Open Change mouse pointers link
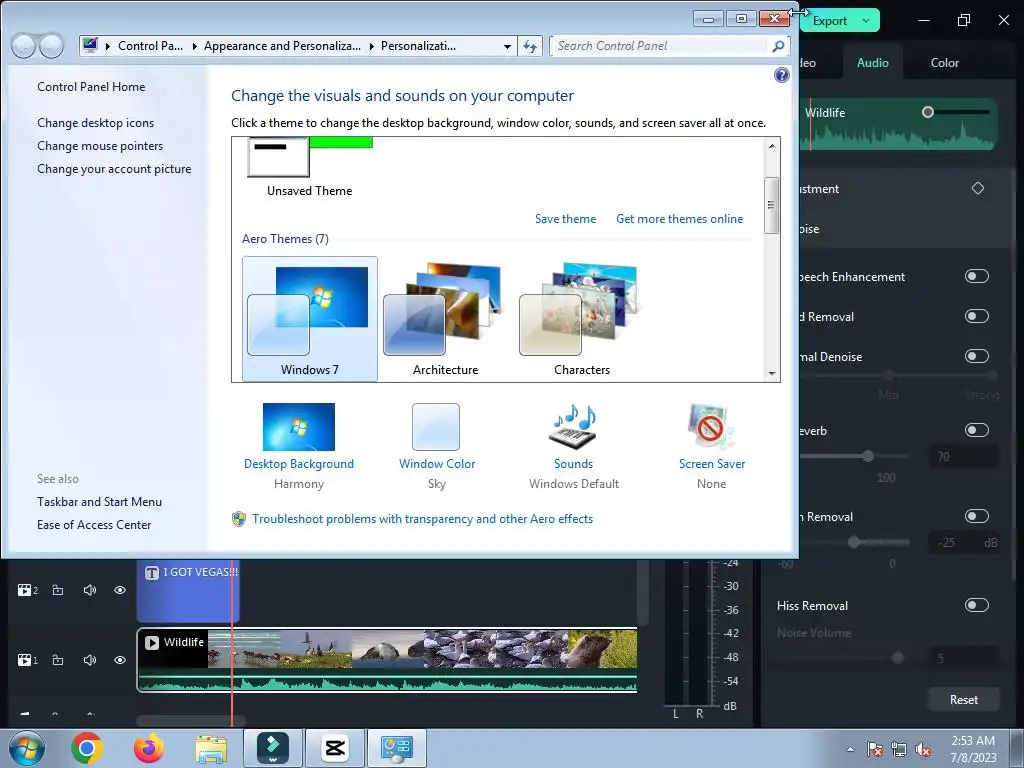Image resolution: width=1024 pixels, height=768 pixels. click(100, 146)
